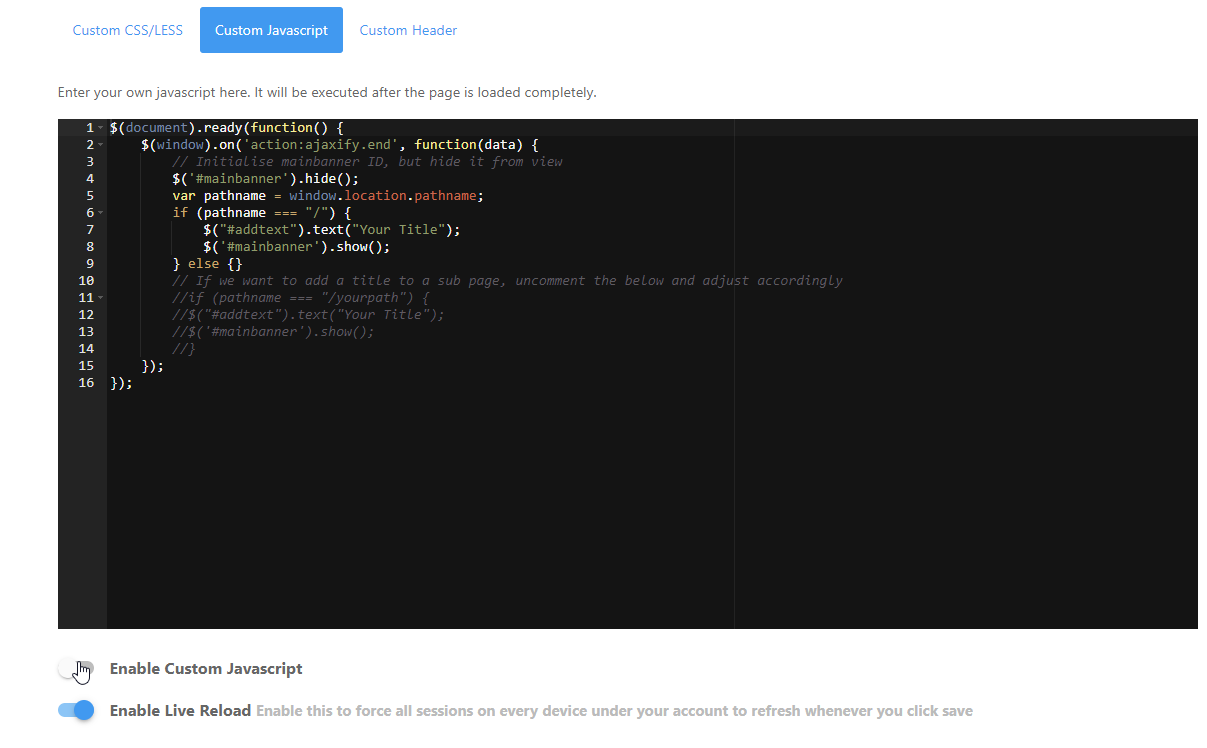Place cursor on 'action:ajaxify.end' string

[320, 145]
